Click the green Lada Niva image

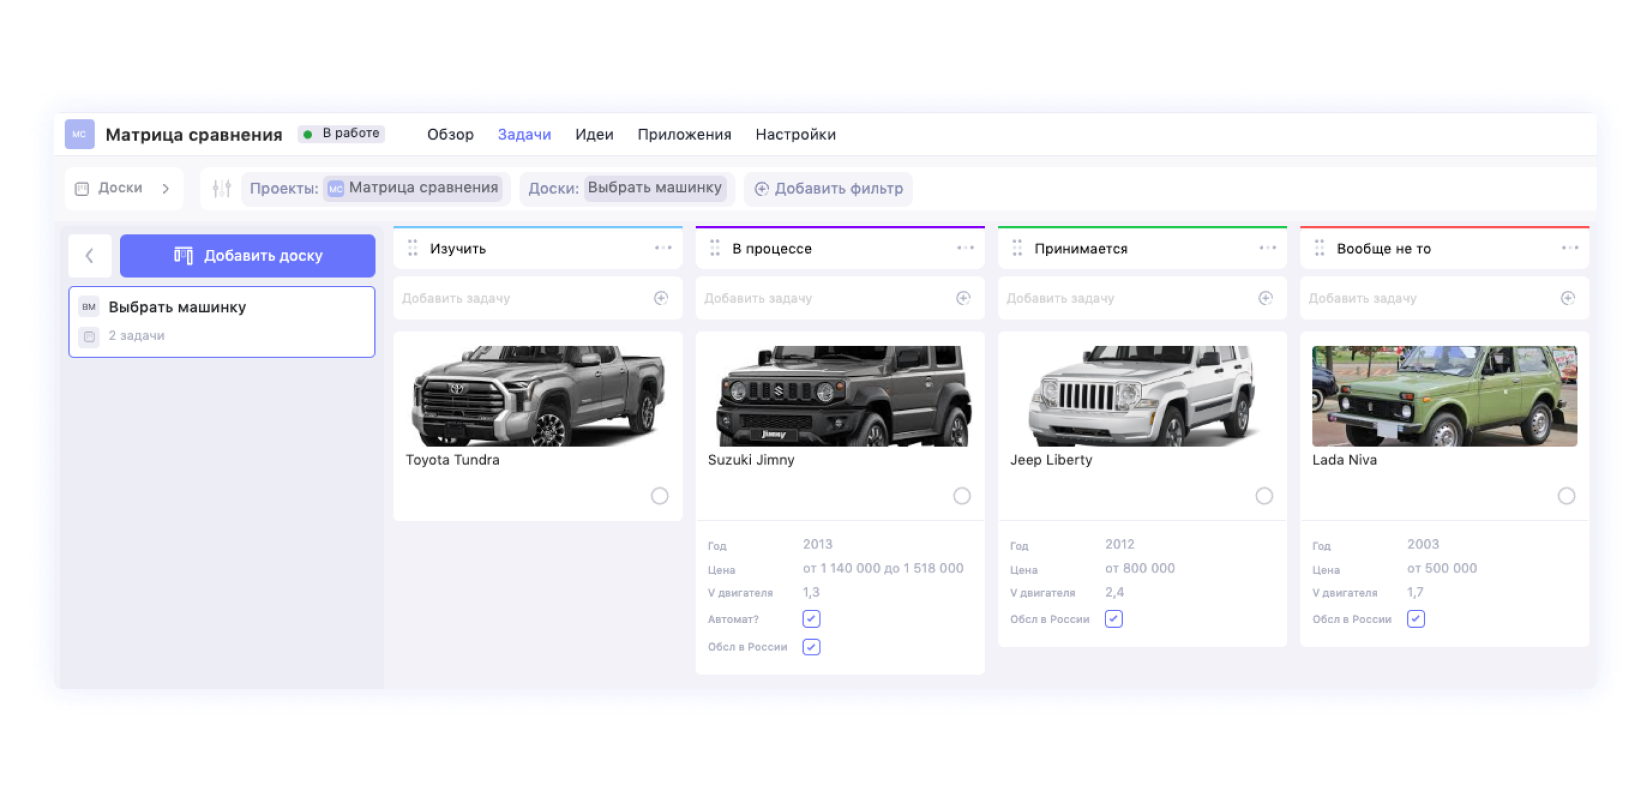1444,396
